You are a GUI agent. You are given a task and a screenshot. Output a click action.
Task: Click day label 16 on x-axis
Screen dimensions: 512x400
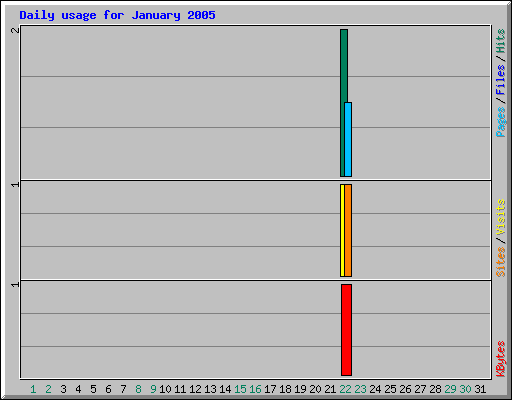click(255, 389)
